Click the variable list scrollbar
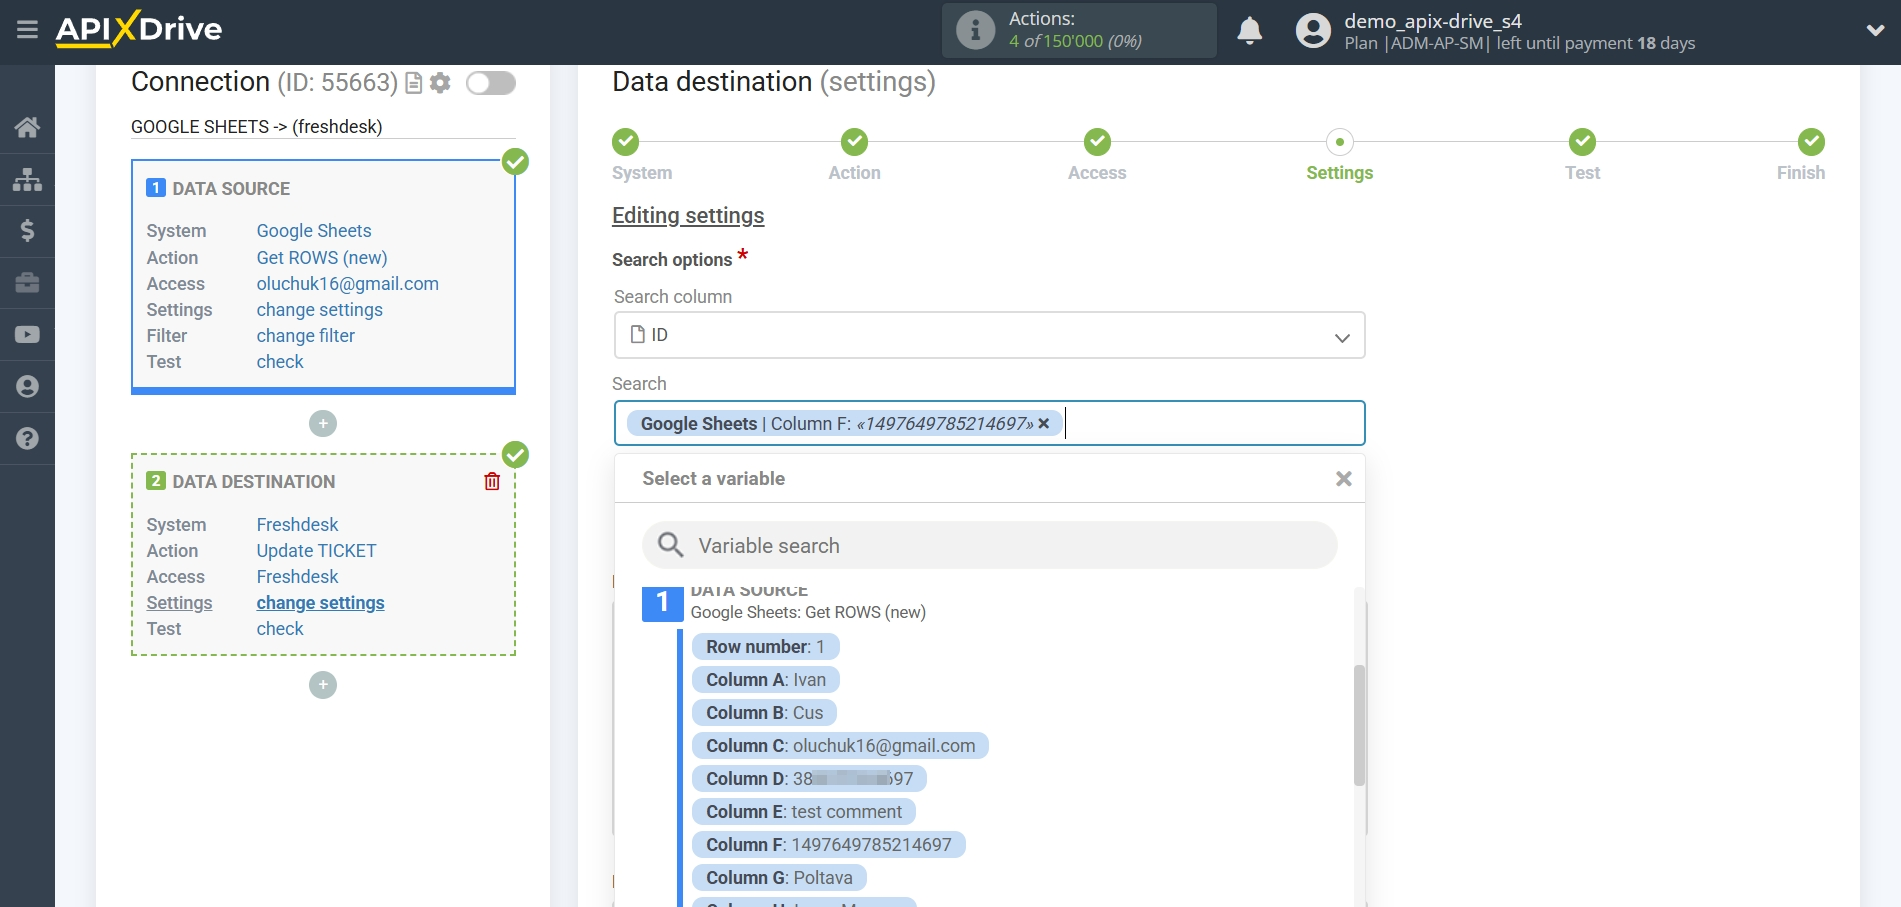 pos(1359,725)
